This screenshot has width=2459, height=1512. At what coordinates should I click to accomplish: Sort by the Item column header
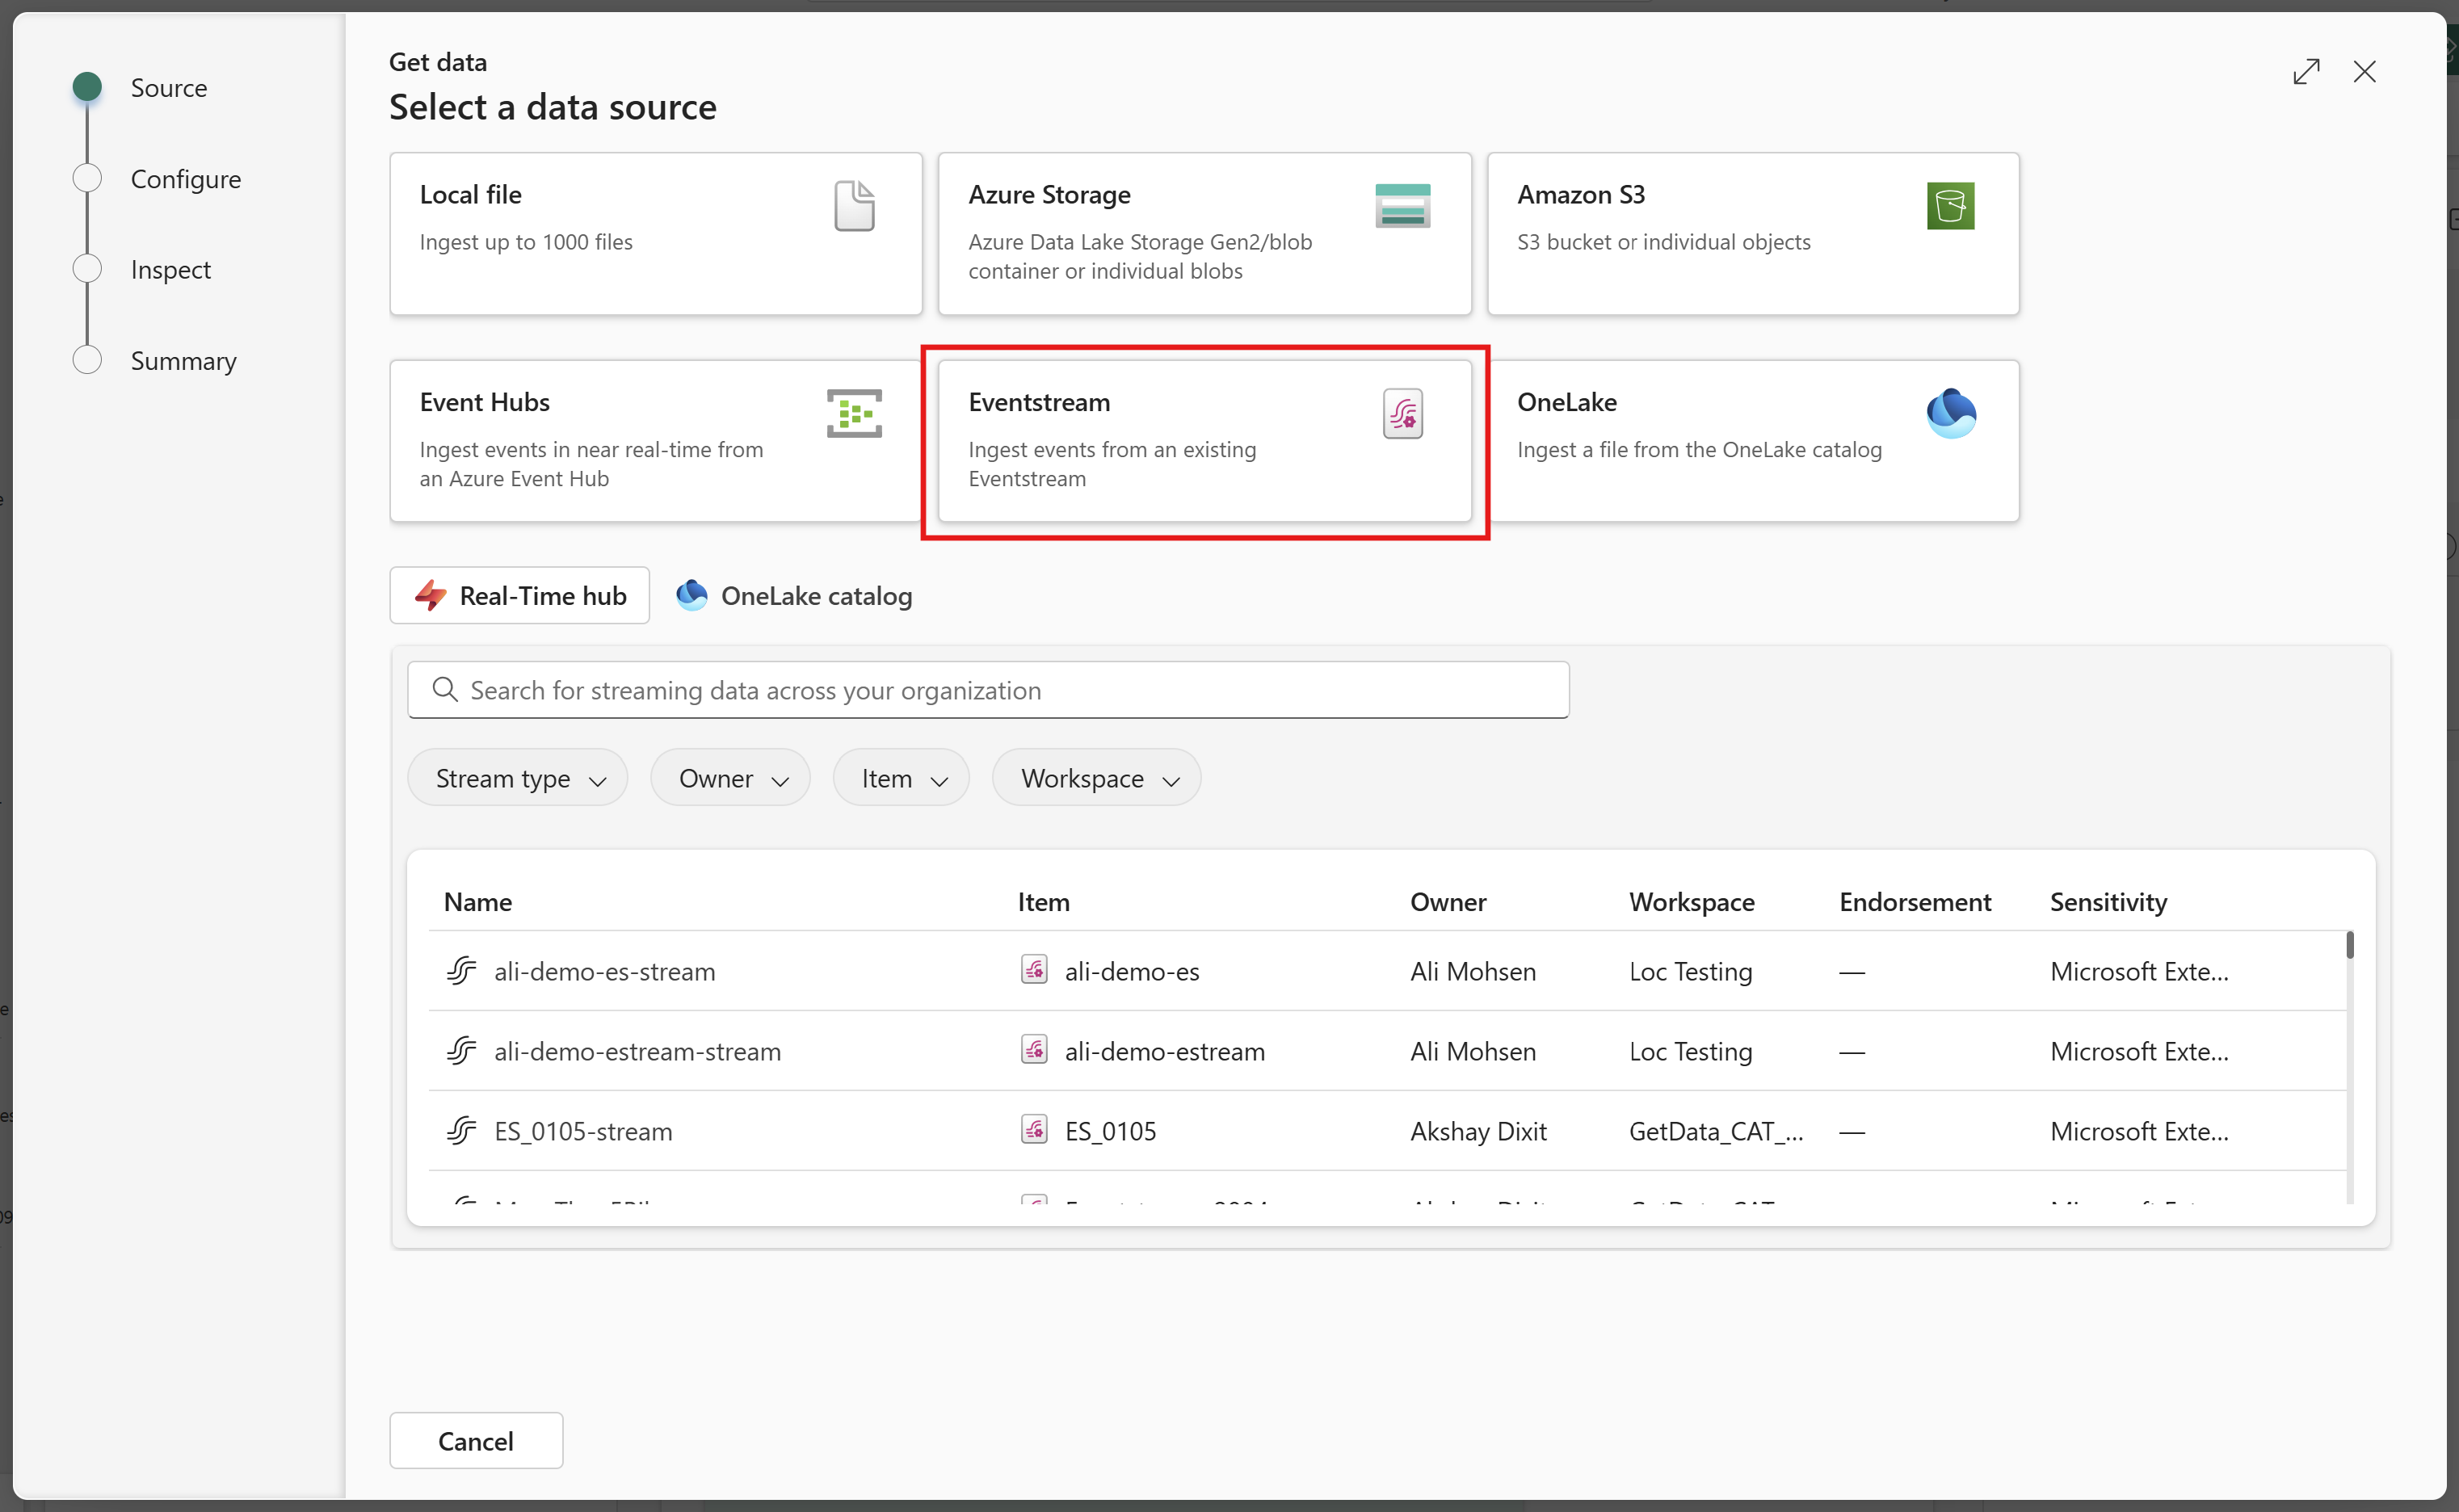click(1043, 901)
